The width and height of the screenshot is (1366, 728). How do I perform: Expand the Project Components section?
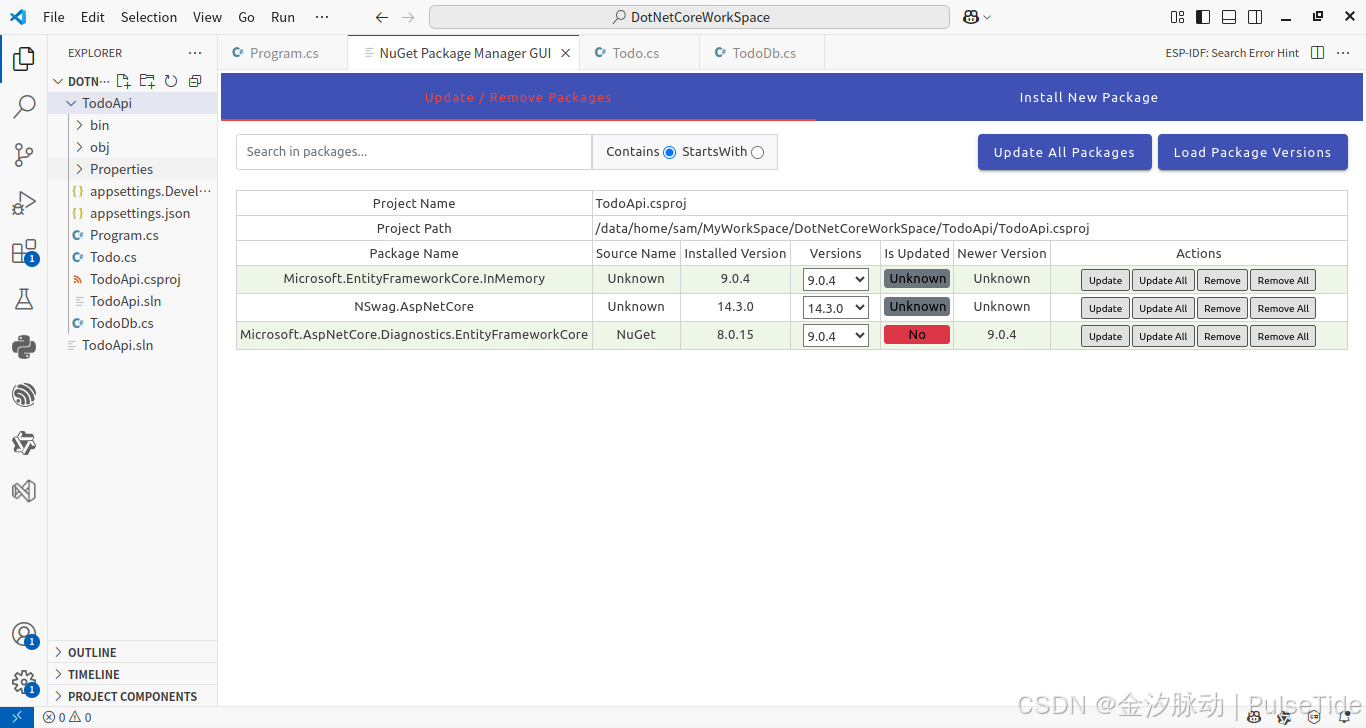click(132, 696)
